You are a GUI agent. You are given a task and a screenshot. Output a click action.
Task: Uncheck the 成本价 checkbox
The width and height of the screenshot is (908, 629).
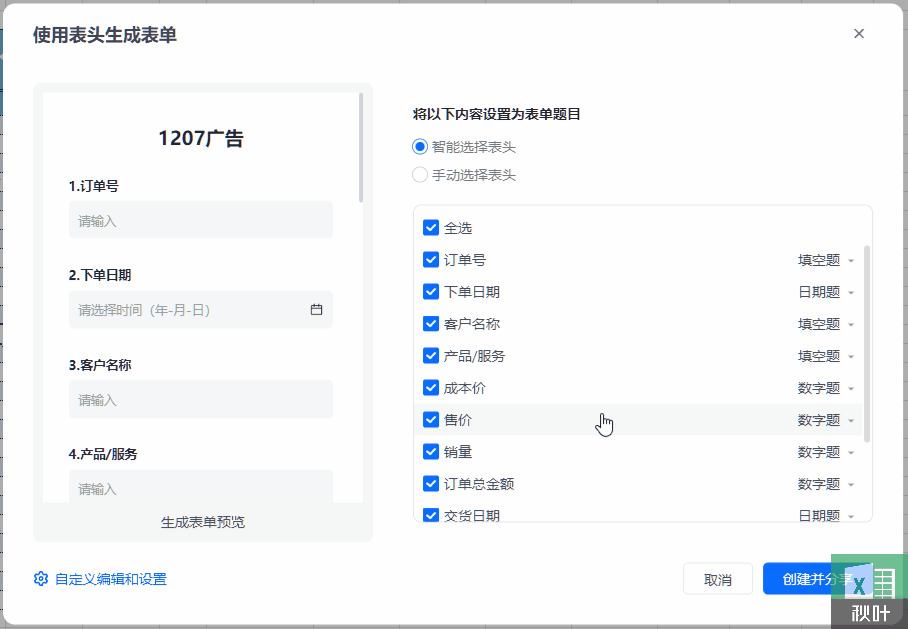[431, 387]
